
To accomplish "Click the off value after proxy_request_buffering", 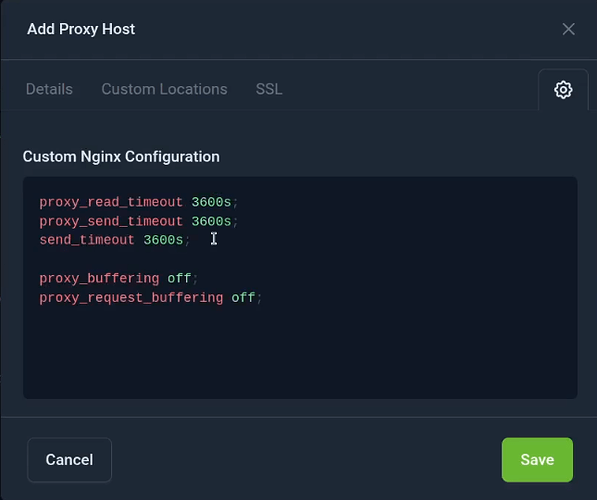I will [243, 297].
